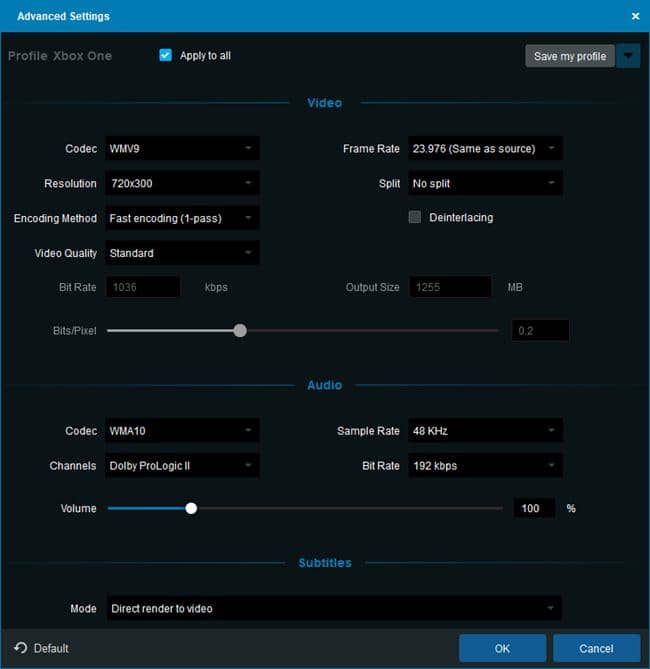650x669 pixels.
Task: Open the Split No split dropdown
Action: pyautogui.click(x=485, y=183)
